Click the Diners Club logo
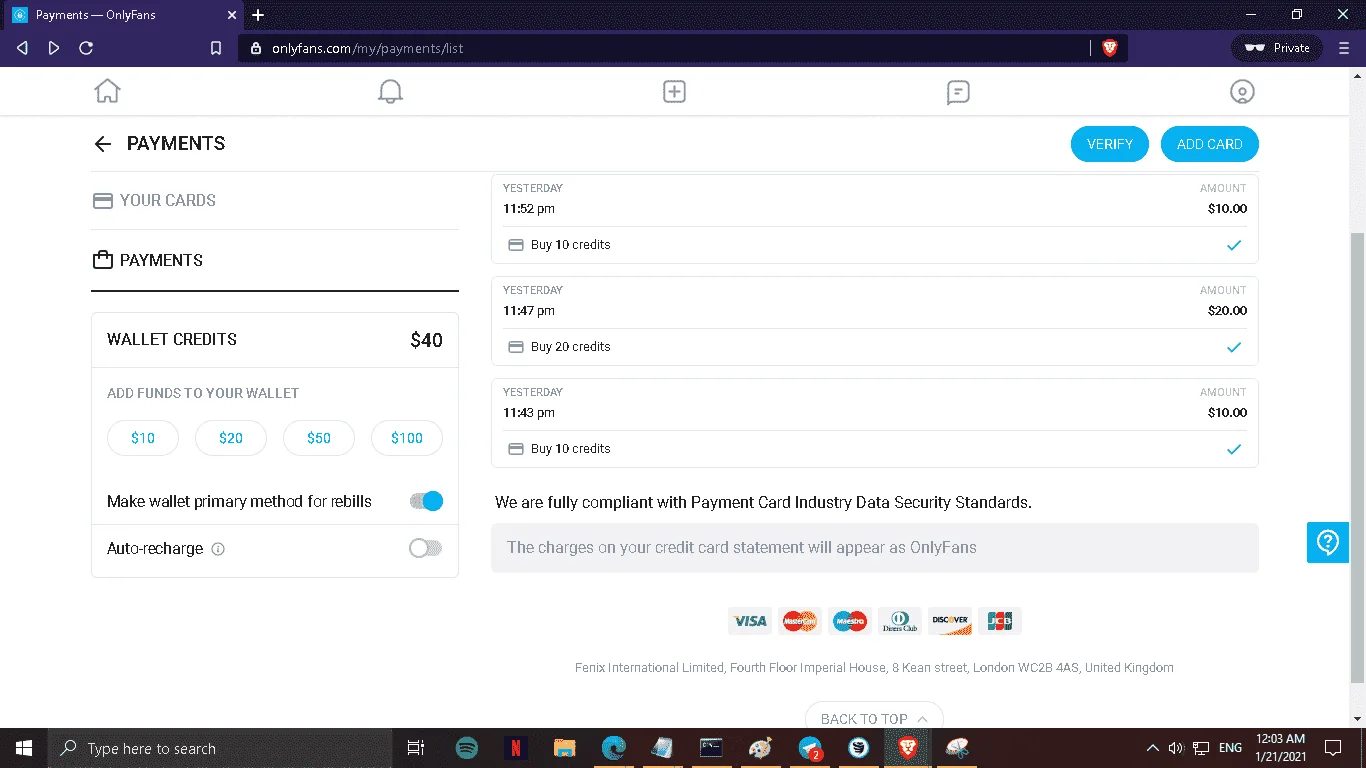1366x768 pixels. [x=900, y=621]
